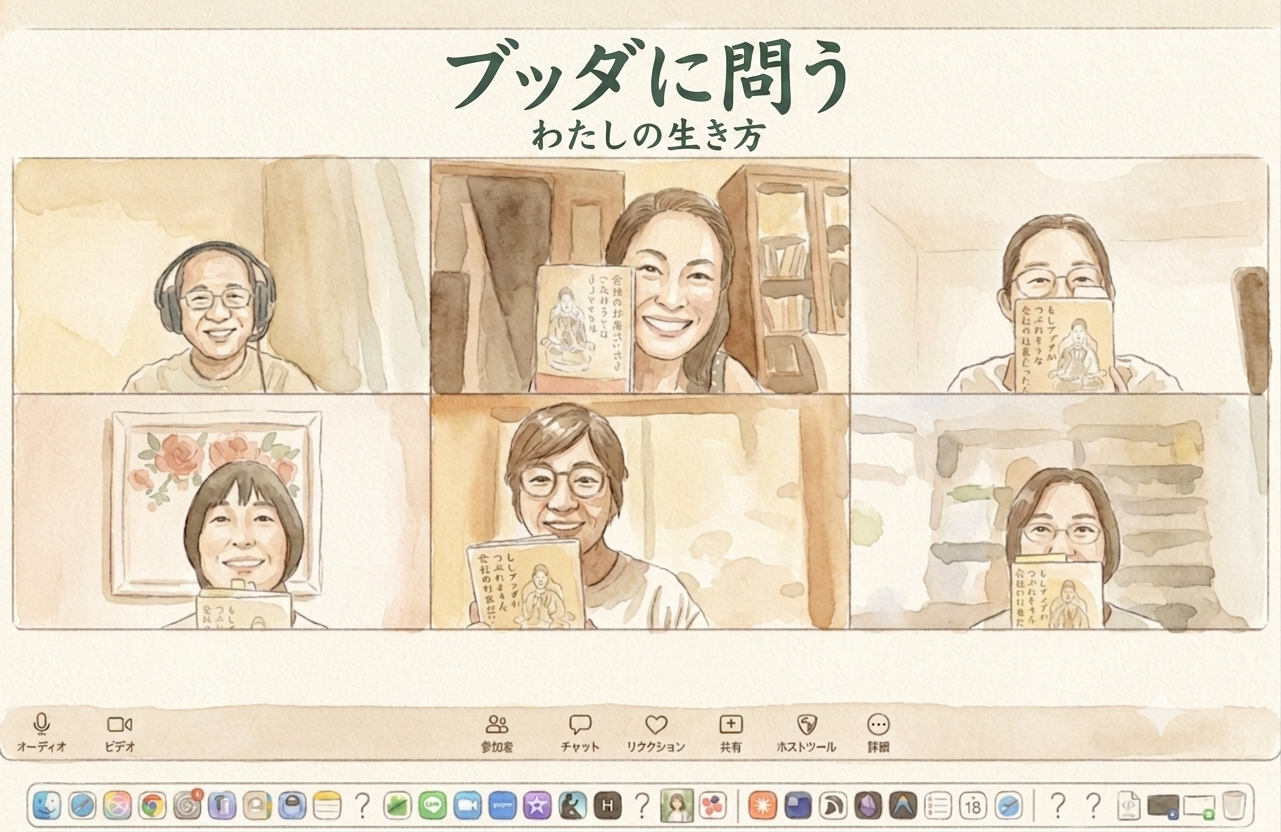This screenshot has height=832, width=1281.
Task: Launch Google Chrome from the dock
Action: (x=152, y=805)
